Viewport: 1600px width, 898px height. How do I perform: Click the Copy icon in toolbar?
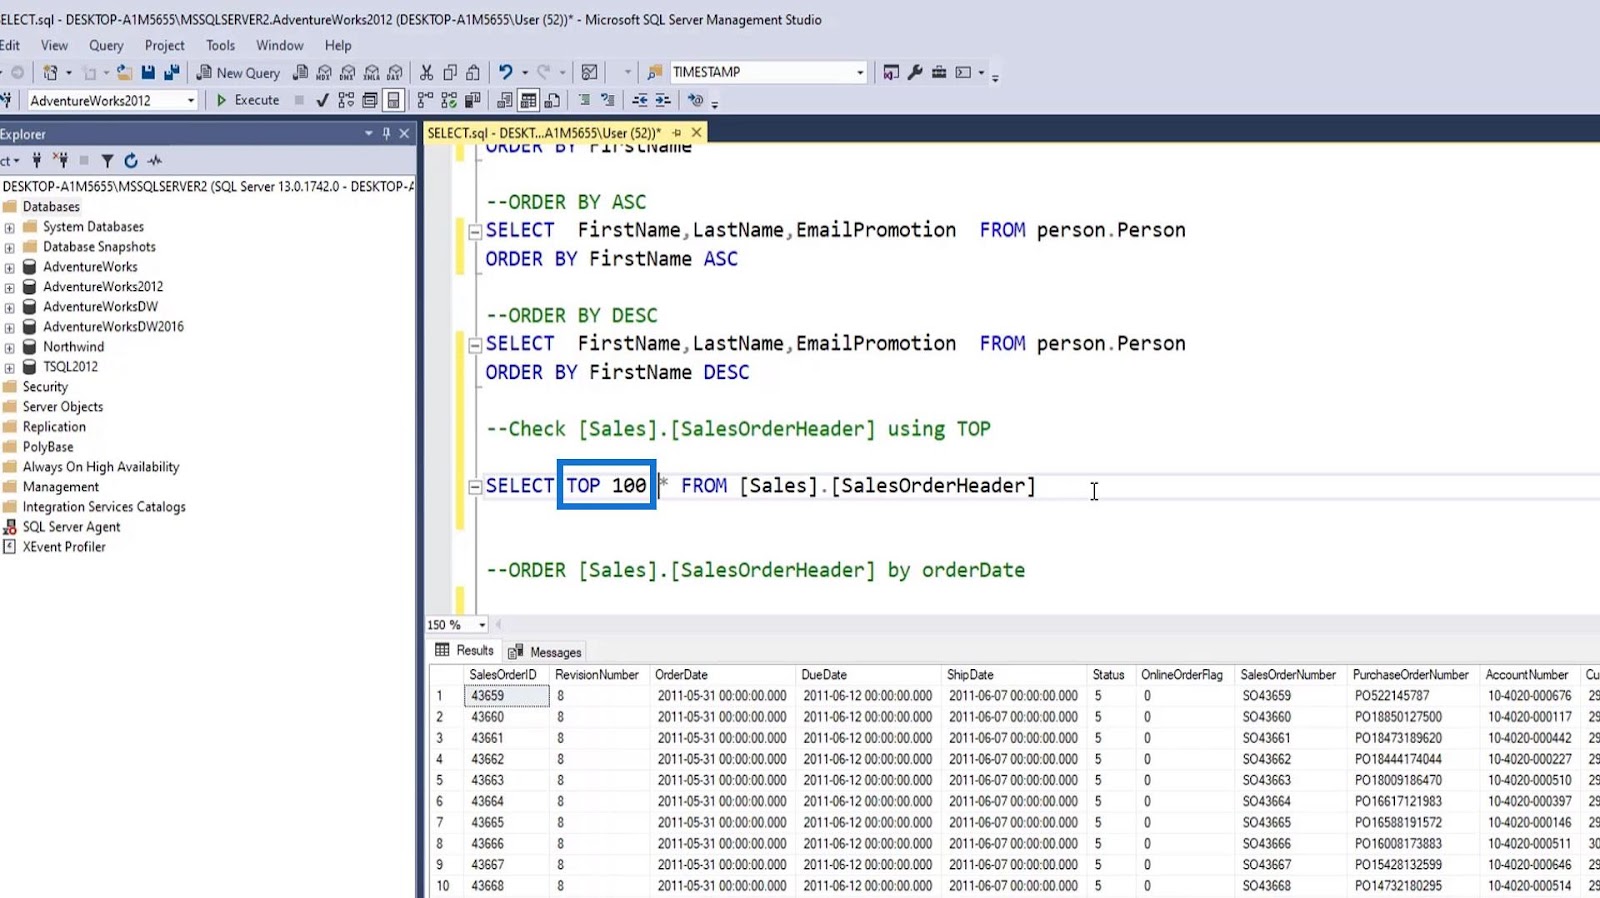point(450,72)
